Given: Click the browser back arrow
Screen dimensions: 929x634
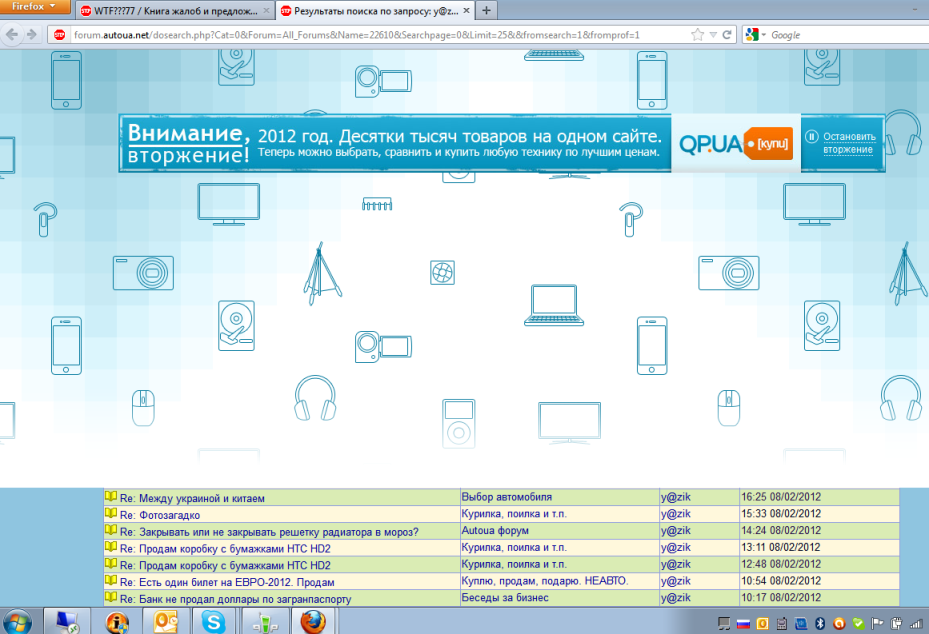Looking at the screenshot, I should point(15,35).
